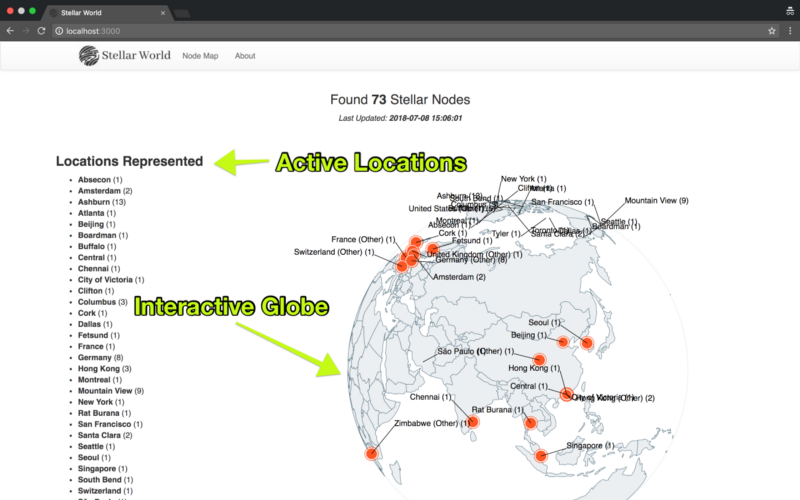Click 'Rat Burana (1)' in locations list
The height and width of the screenshot is (500, 800).
pos(104,413)
